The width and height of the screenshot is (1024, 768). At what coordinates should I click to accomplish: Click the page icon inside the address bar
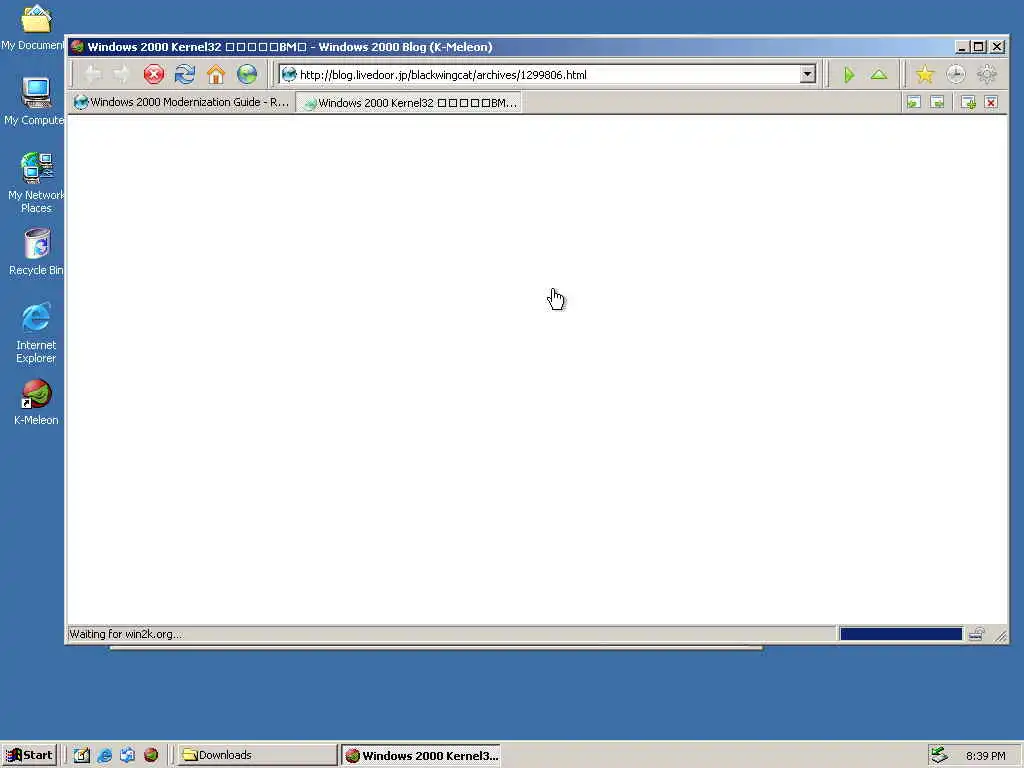click(x=289, y=74)
